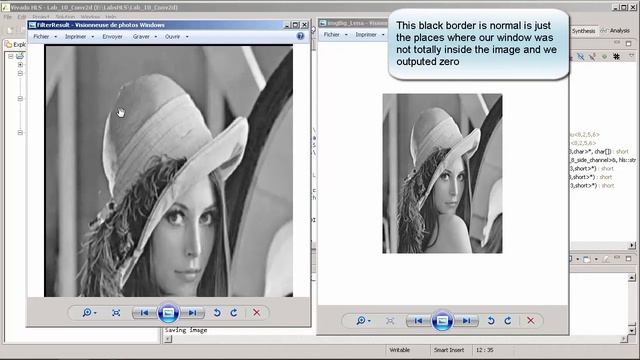Rotate counterclockwise in FilterResult viewer
The width and height of the screenshot is (640, 360).
point(217,313)
